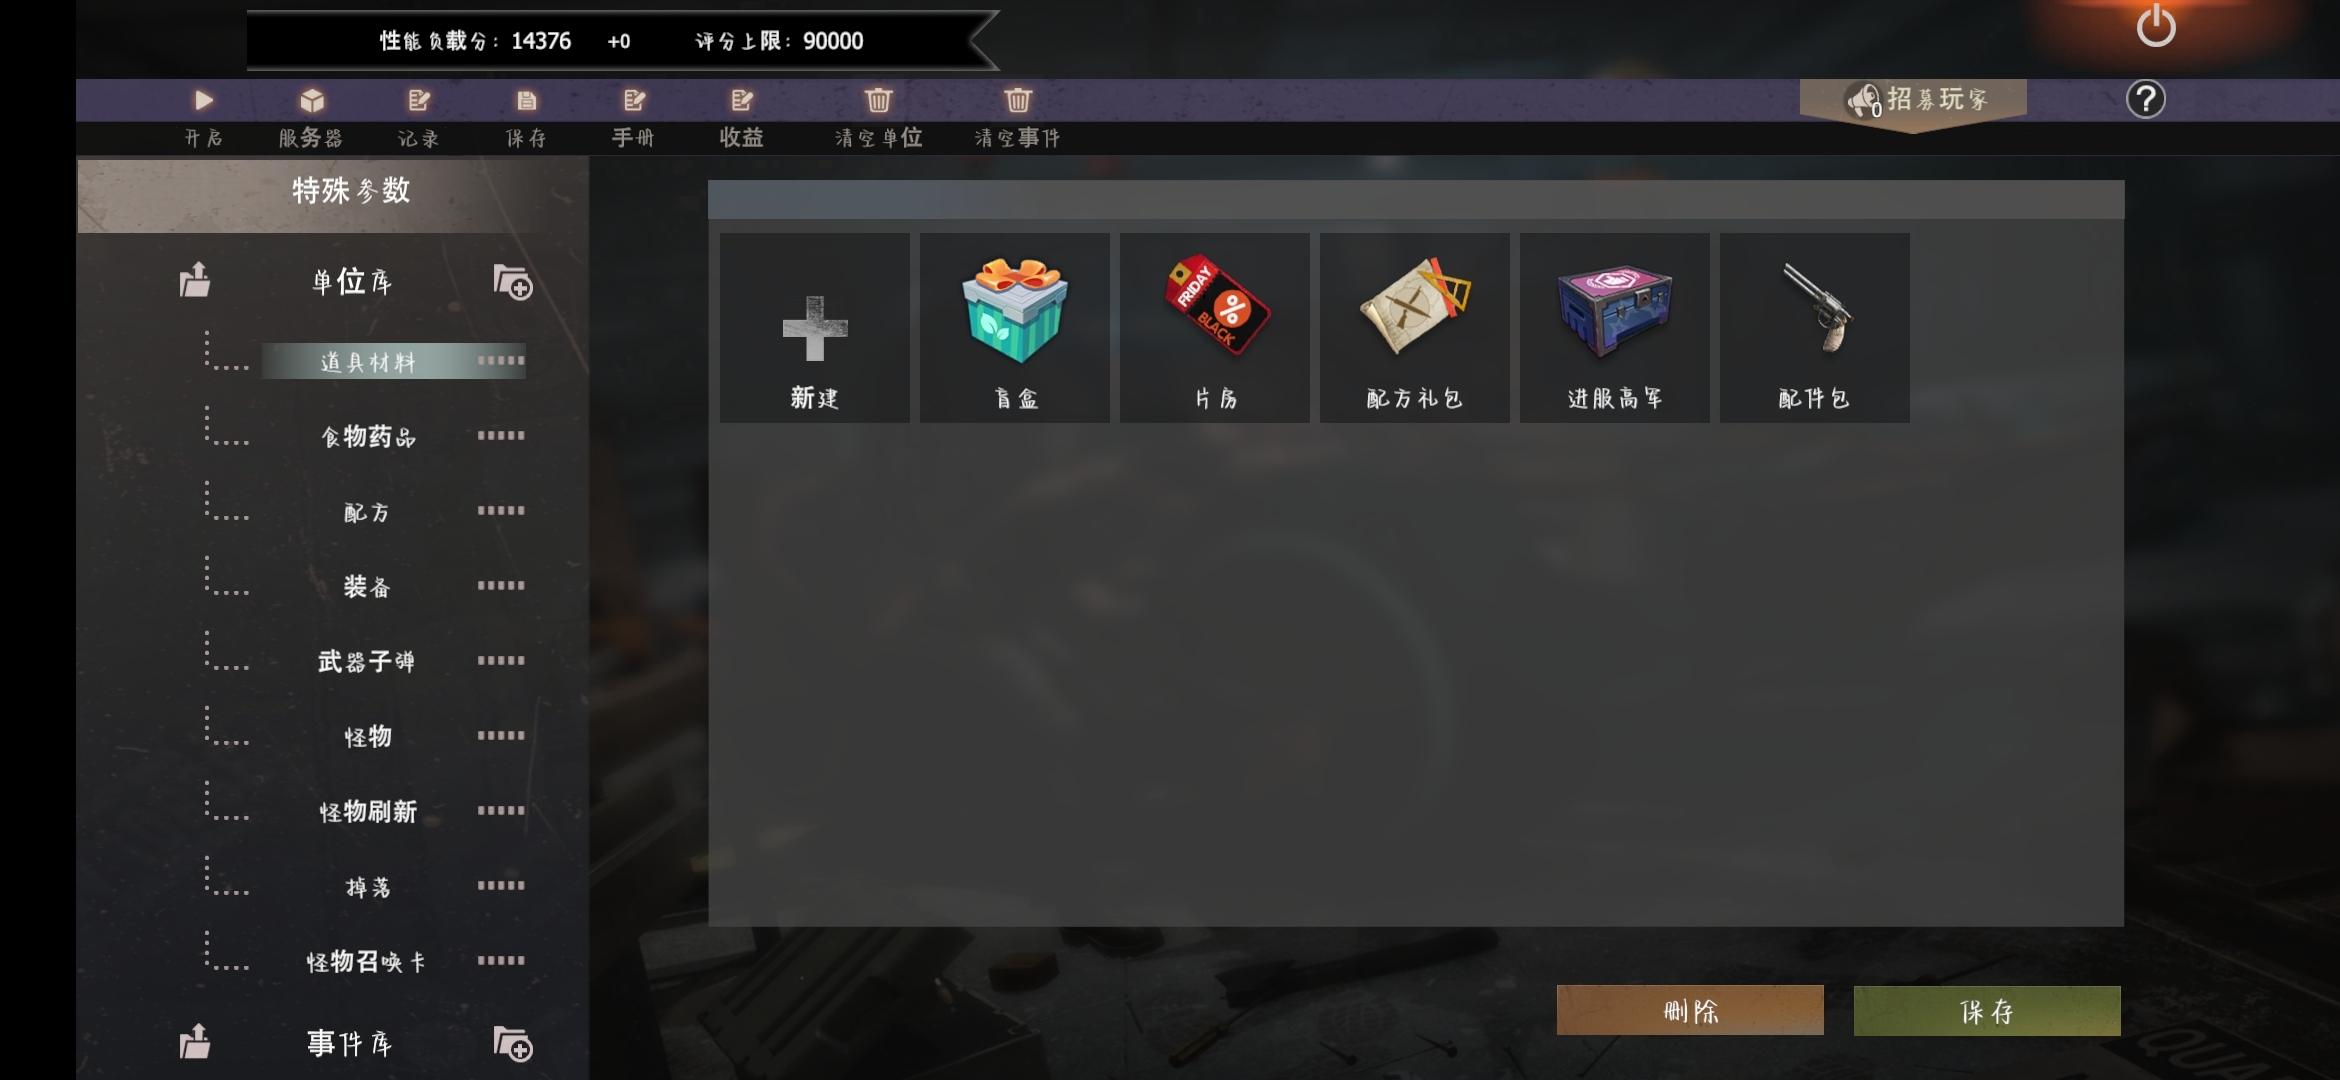The height and width of the screenshot is (1080, 2340).
Task: Open the 记录 log icon
Action: [419, 100]
